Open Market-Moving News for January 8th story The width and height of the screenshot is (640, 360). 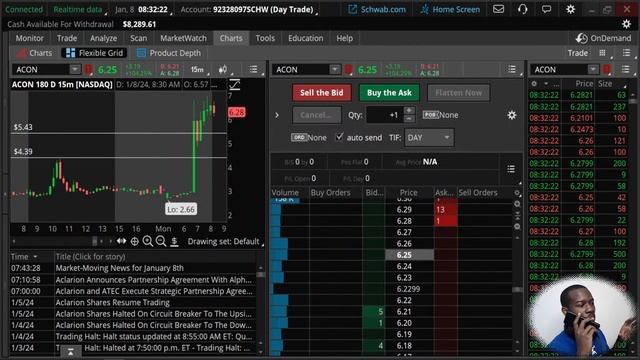[x=120, y=268]
